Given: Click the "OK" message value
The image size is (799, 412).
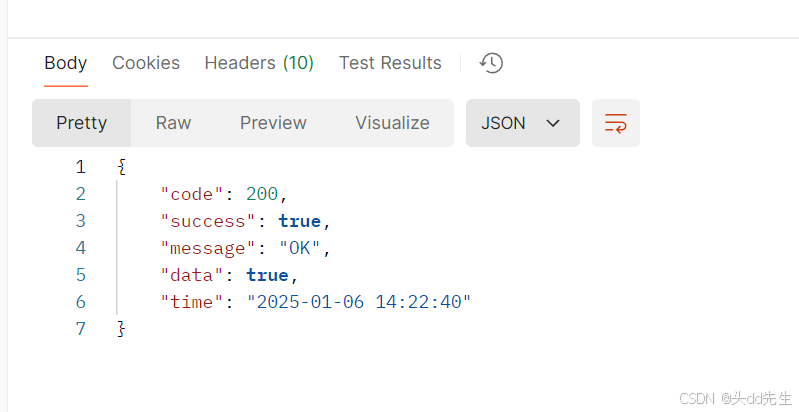Looking at the screenshot, I should pos(300,248).
